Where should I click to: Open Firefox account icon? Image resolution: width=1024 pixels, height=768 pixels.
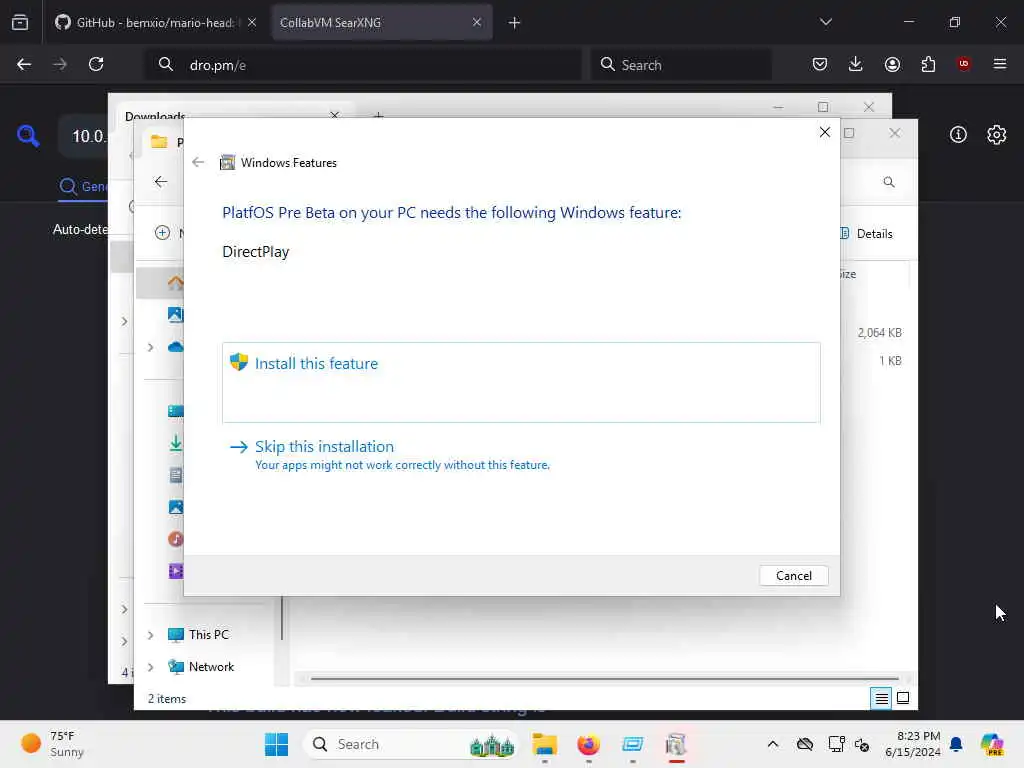point(892,64)
